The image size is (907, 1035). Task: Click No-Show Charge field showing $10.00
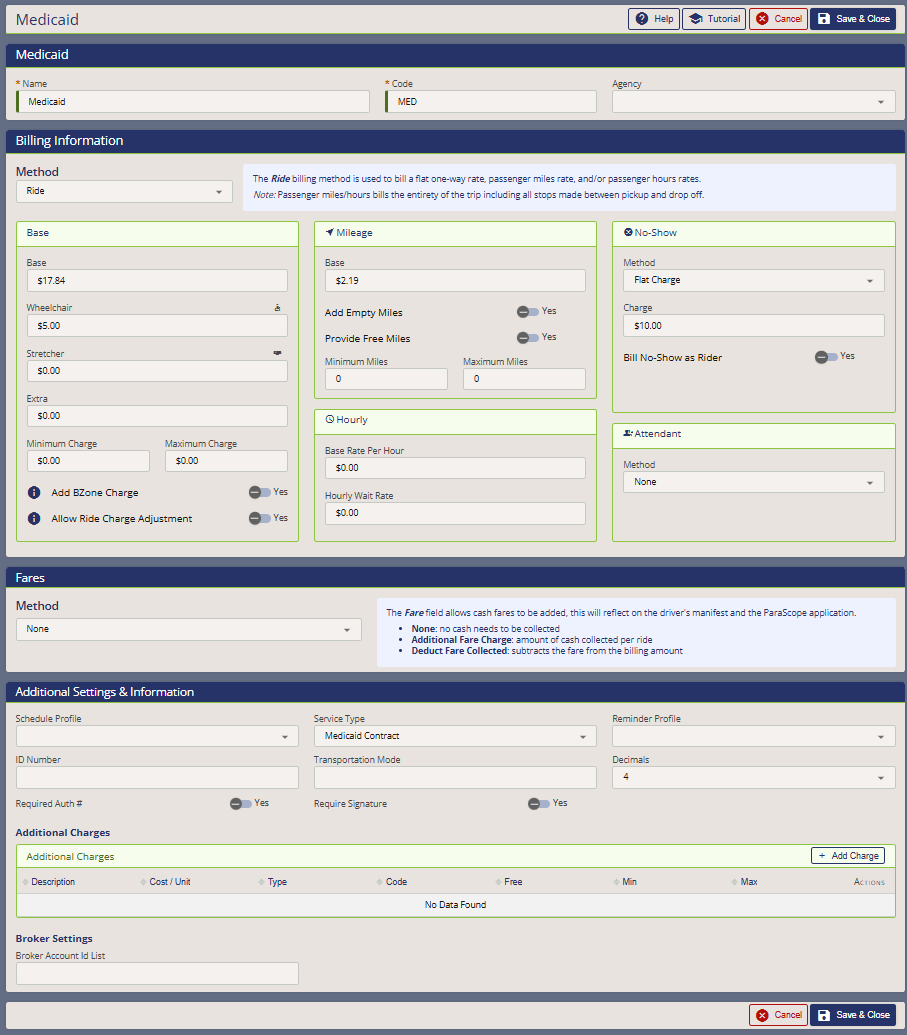[x=753, y=325]
